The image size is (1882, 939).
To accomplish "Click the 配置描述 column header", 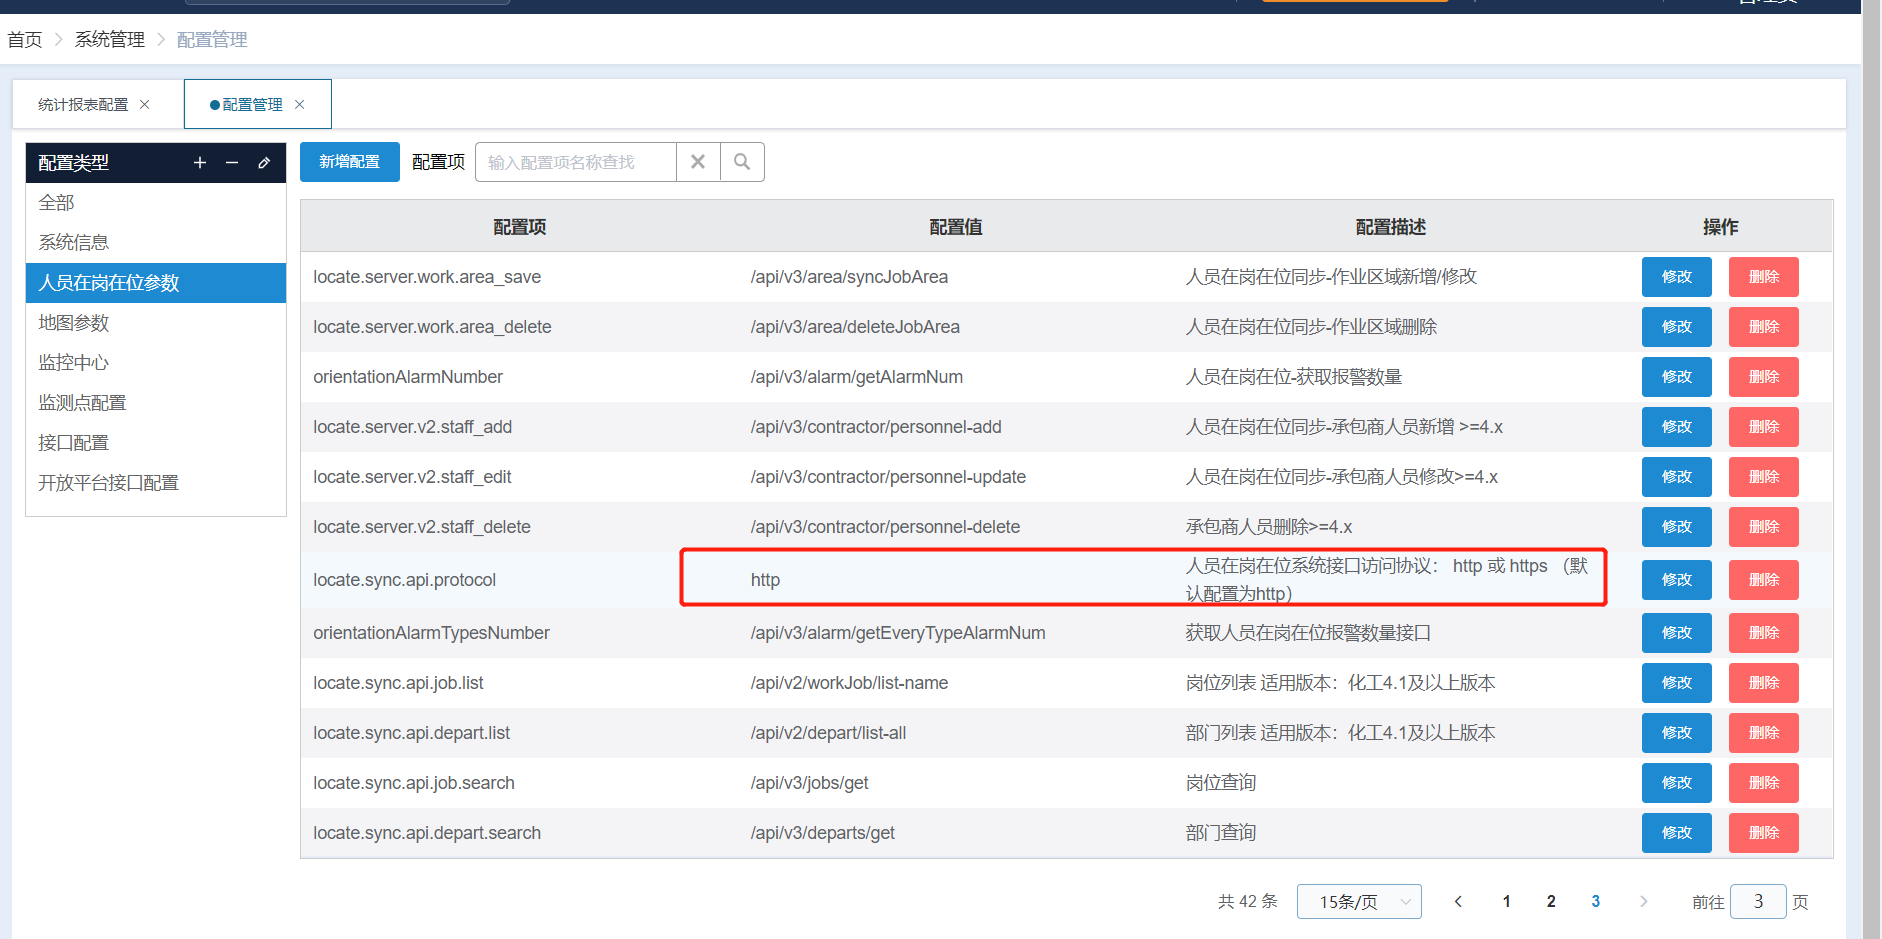I will pos(1391,227).
